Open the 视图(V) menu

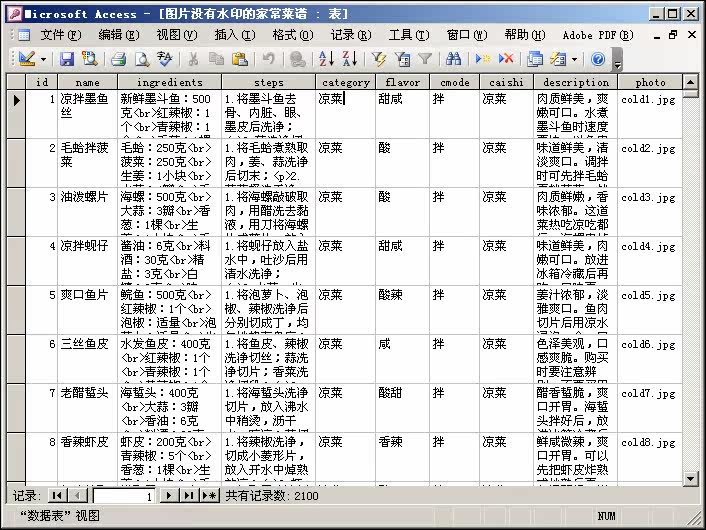[x=177, y=35]
